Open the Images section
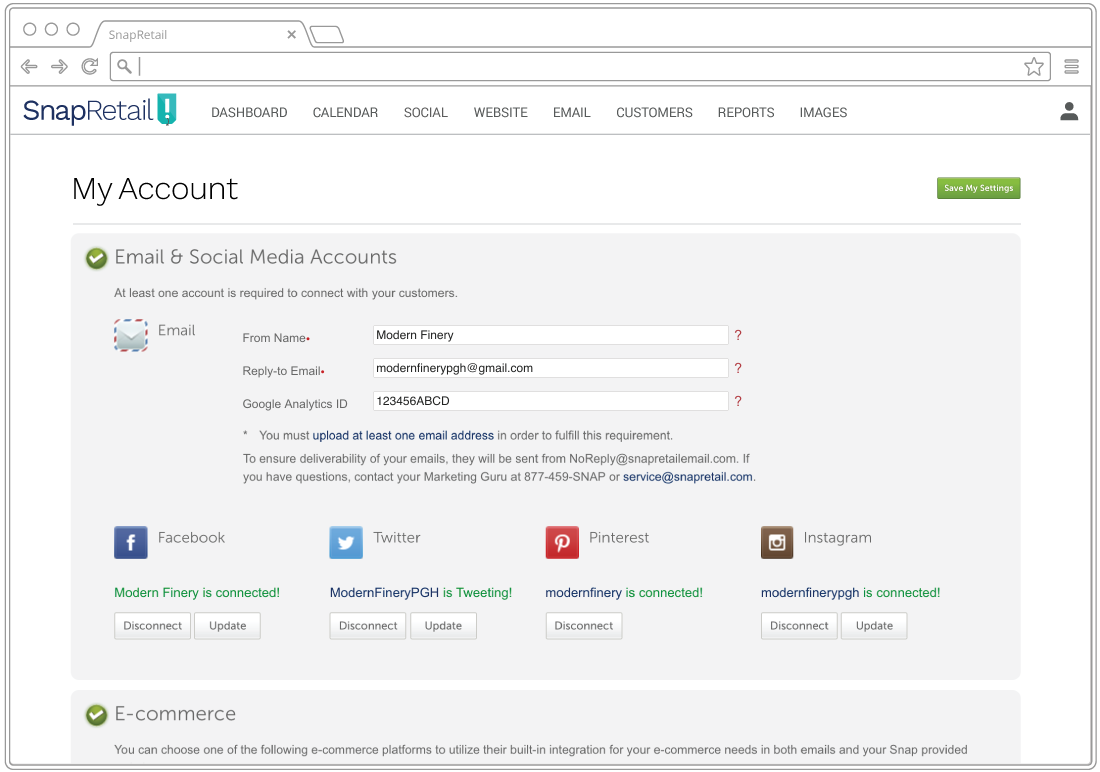The image size is (1100, 772). [823, 112]
